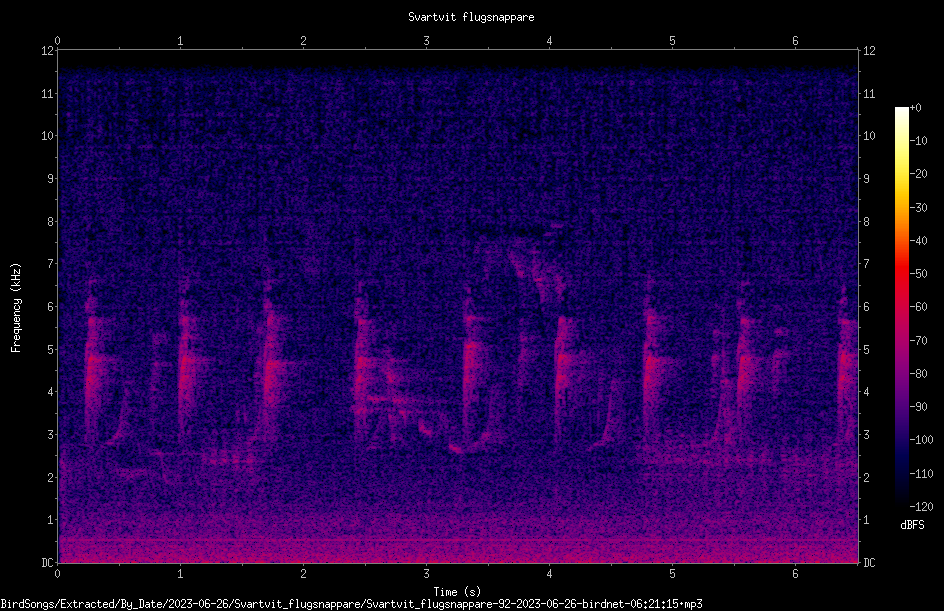Image resolution: width=944 pixels, height=611 pixels.
Task: Click the '-90' color scale value
Action: click(x=919, y=407)
